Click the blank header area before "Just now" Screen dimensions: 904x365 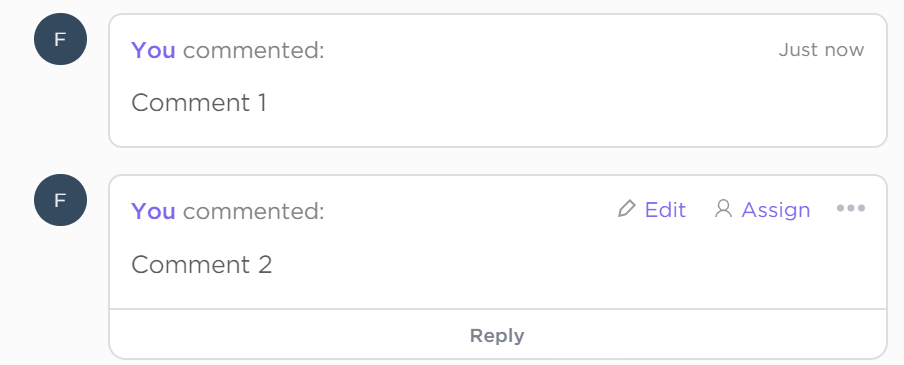point(548,50)
